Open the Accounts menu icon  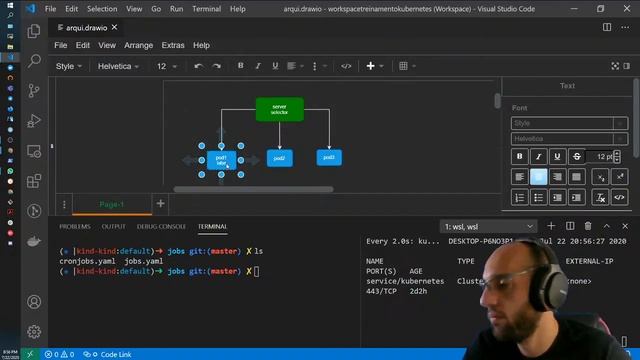point(34,302)
